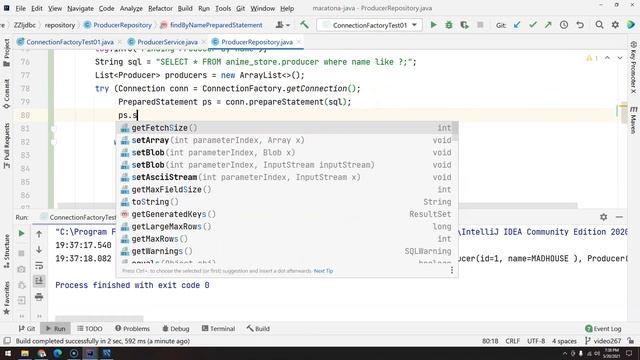This screenshot has width=640, height=360.
Task: Open the Debug tool window
Action: pos(176,329)
